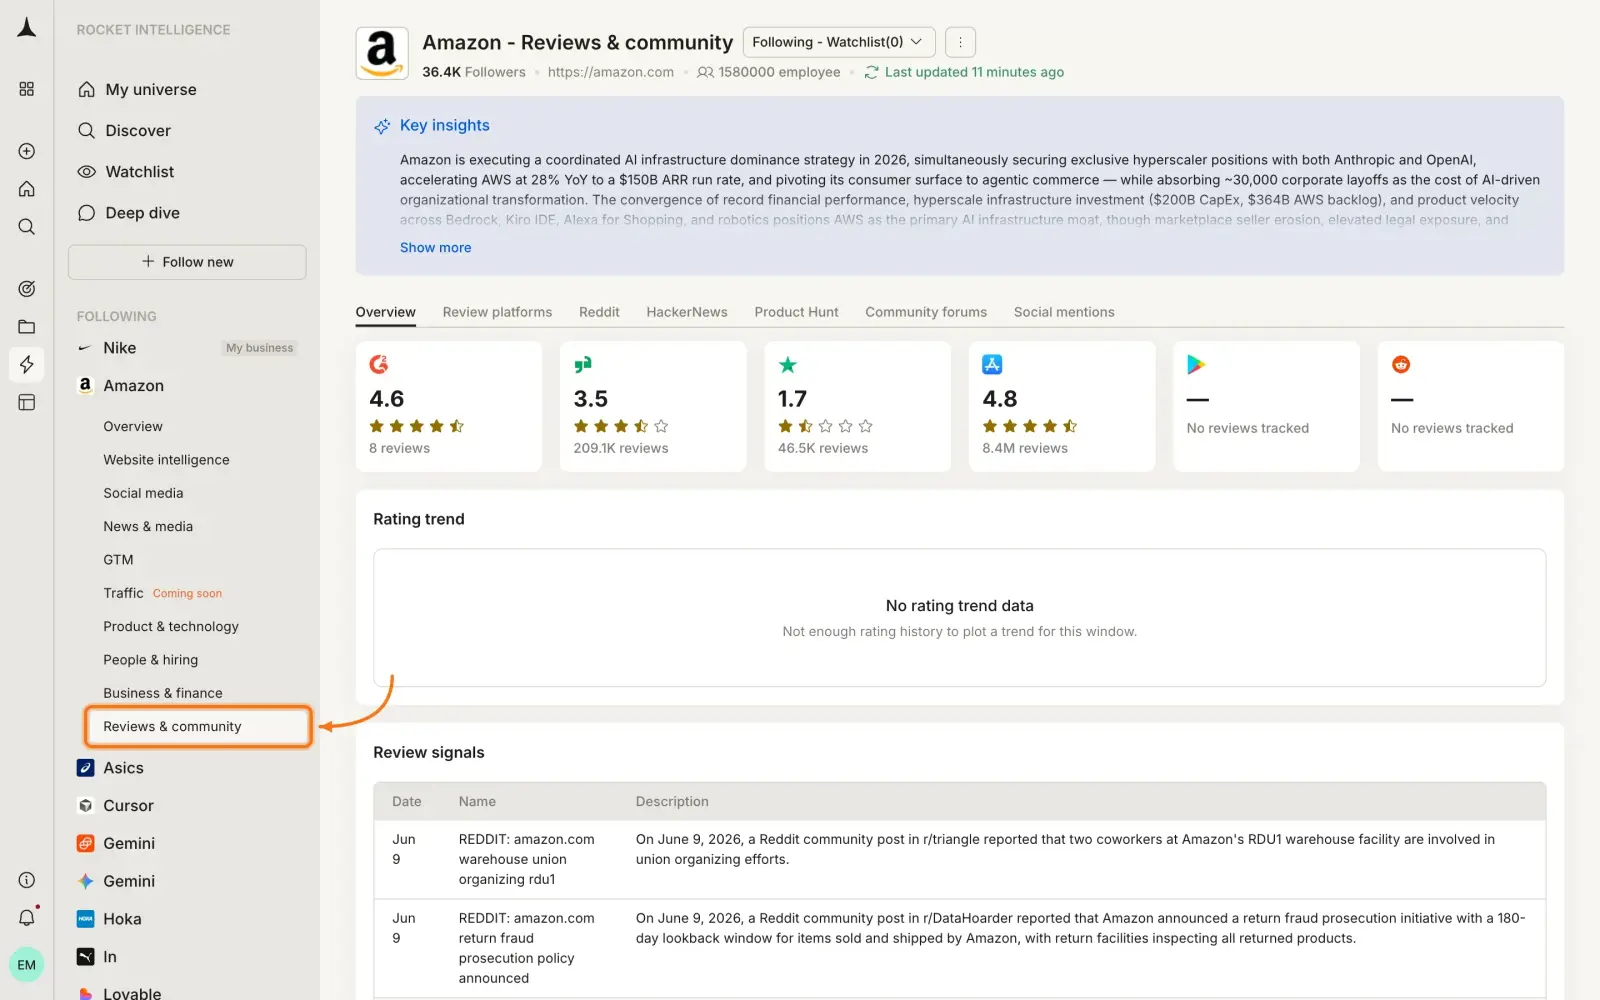Open the target icon in the rail
The image size is (1600, 1000).
click(x=27, y=289)
